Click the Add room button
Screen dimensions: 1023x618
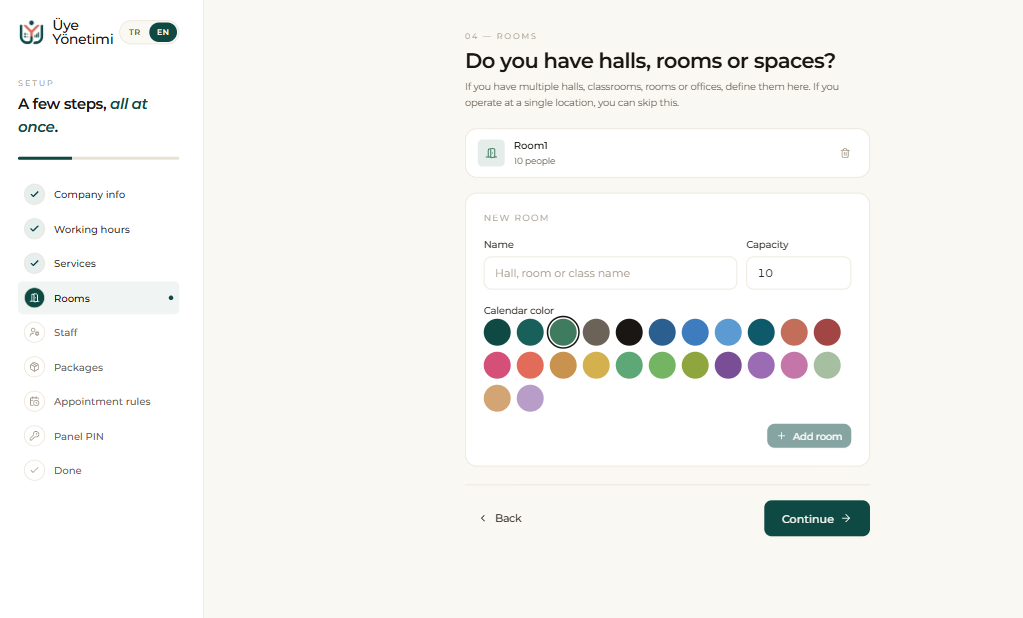pos(809,436)
